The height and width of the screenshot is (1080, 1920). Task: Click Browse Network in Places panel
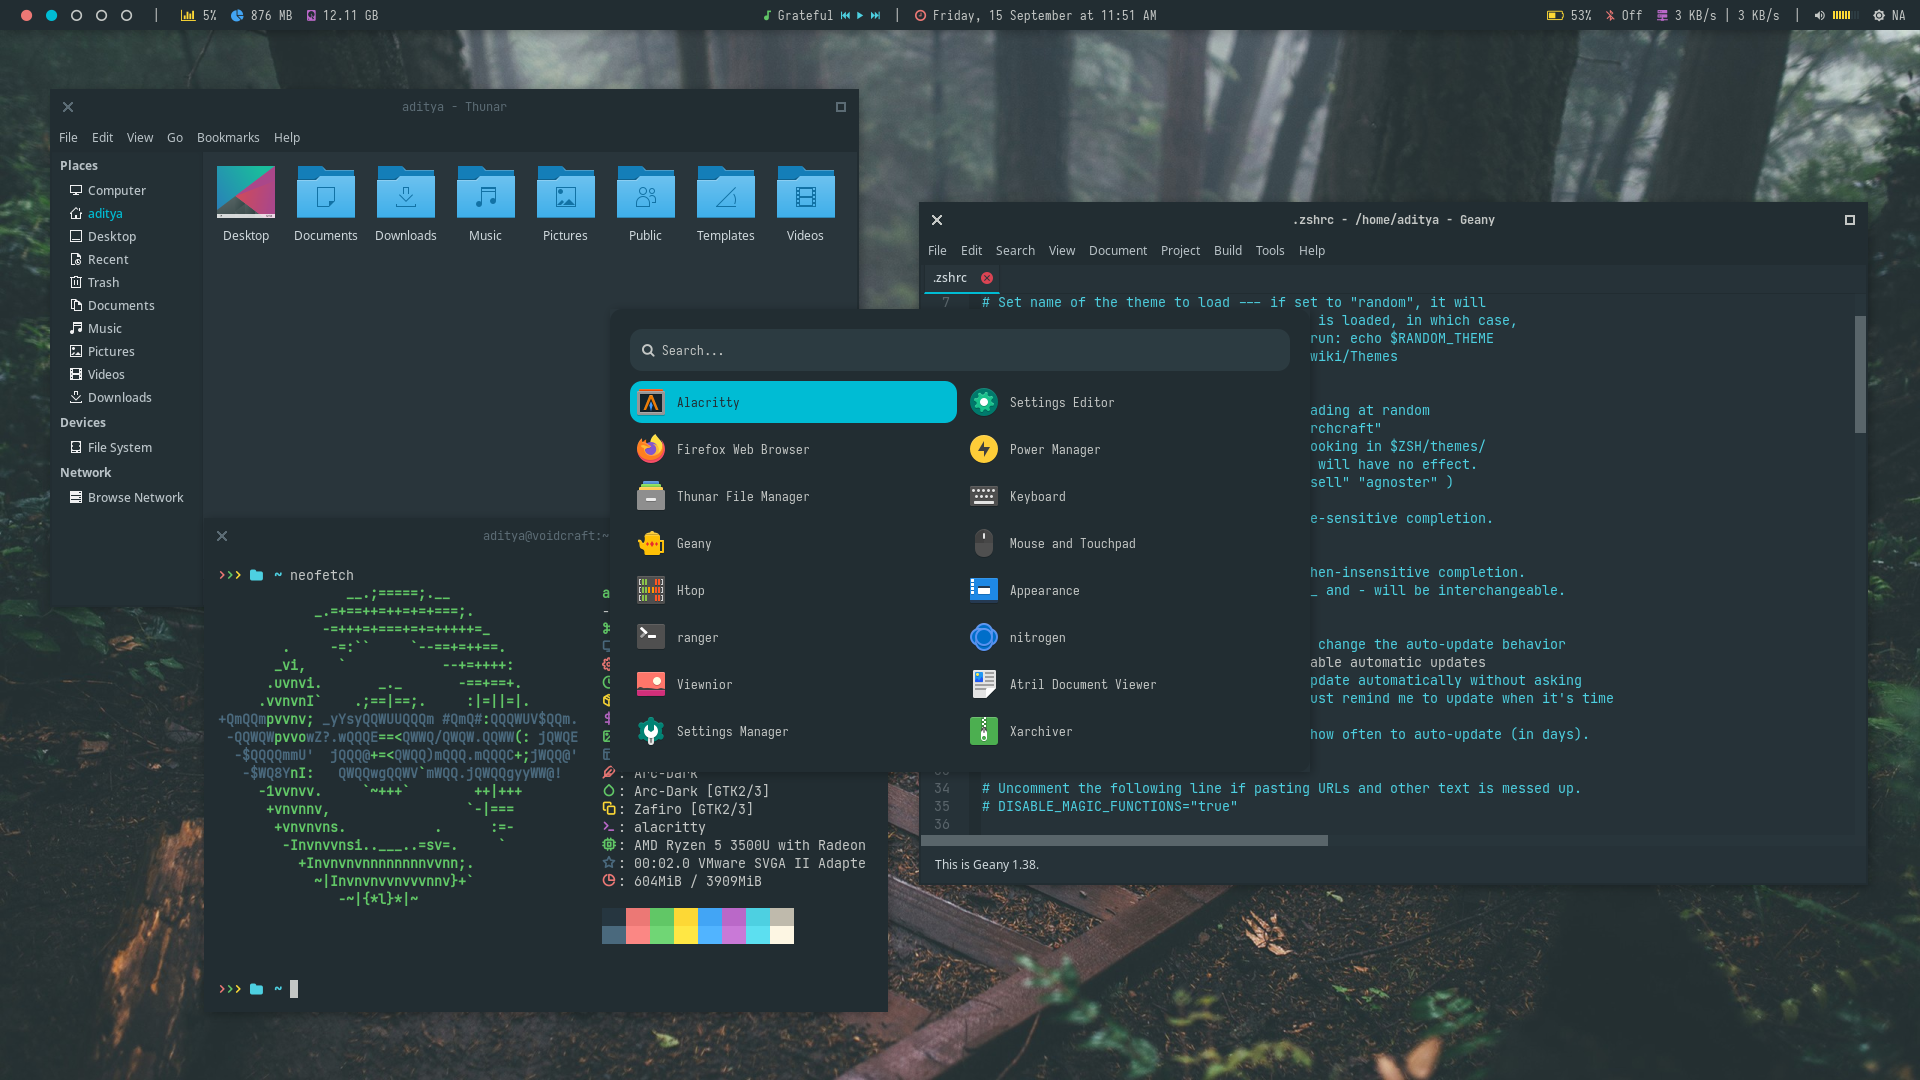point(135,498)
